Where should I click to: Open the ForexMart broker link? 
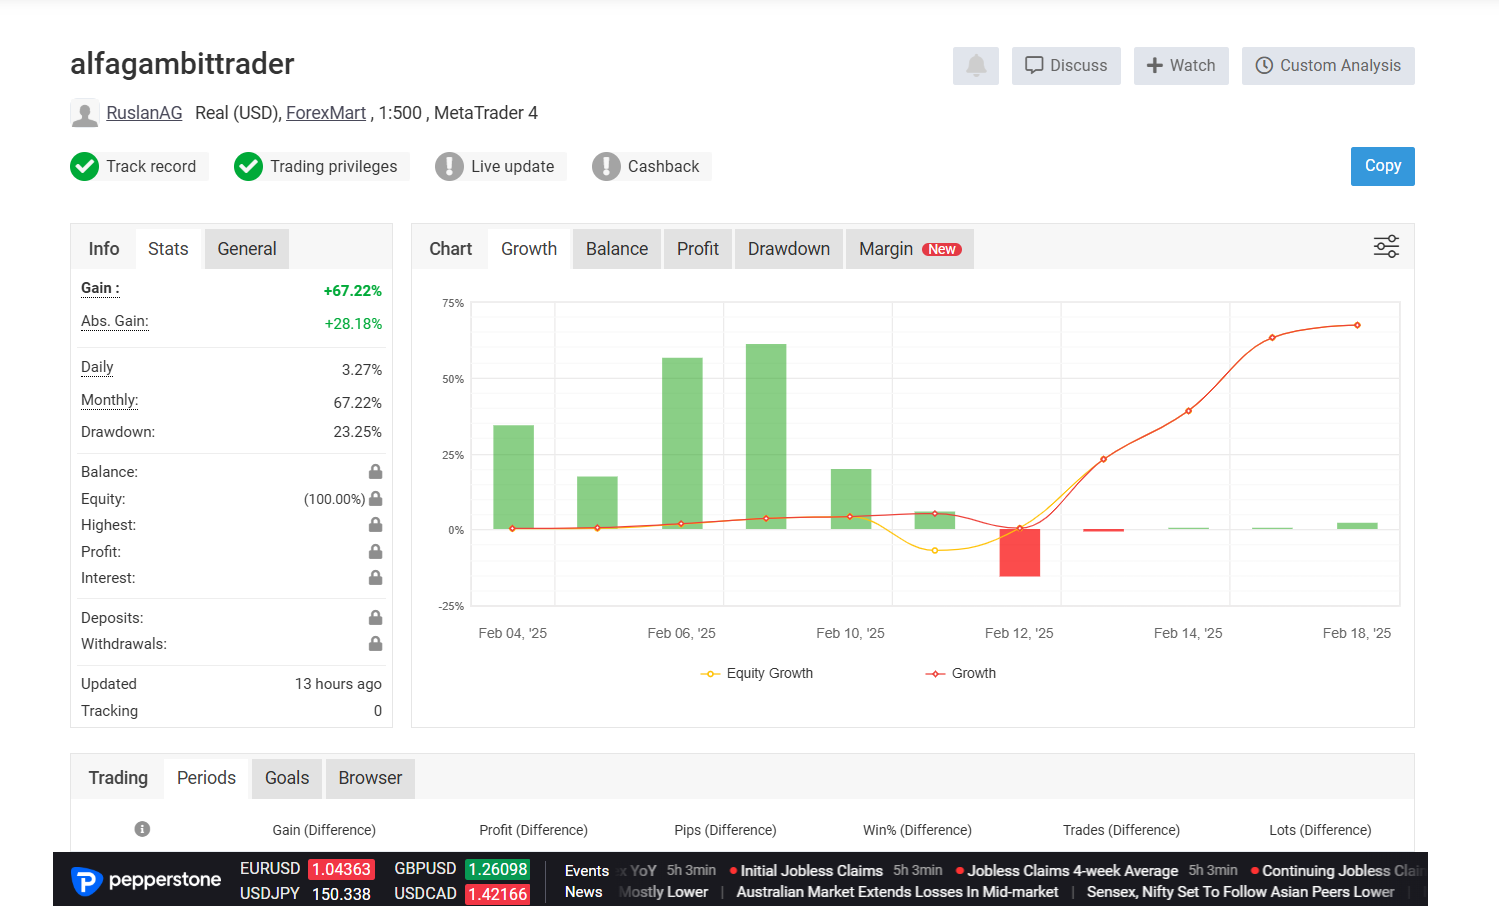point(326,113)
